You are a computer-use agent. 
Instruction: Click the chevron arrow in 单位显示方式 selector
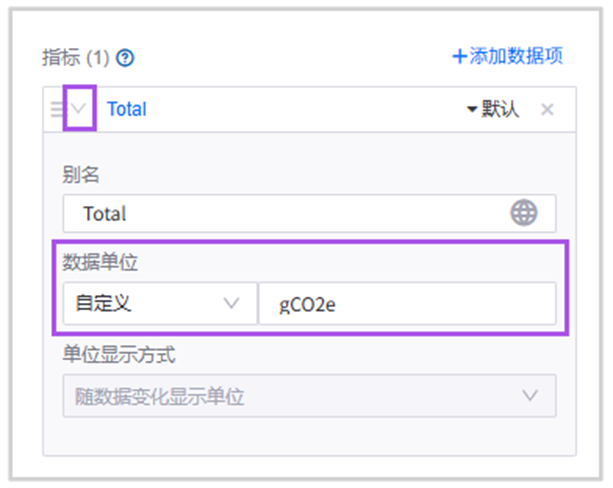(530, 396)
